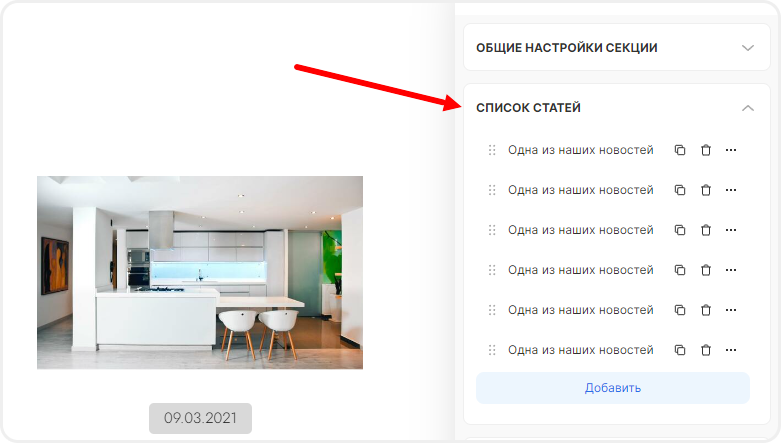781x443 pixels.
Task: Duplicate the first article in the list
Action: [680, 150]
